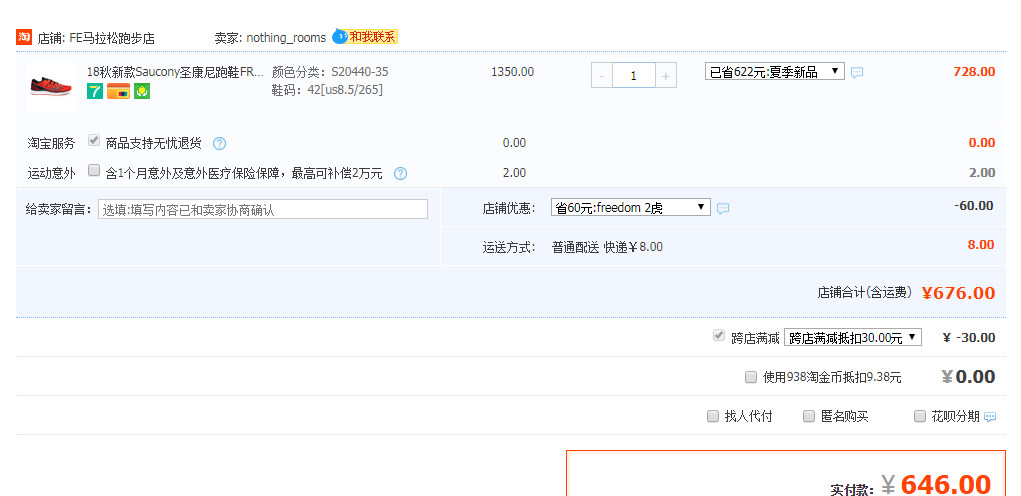Screen dimensions: 1021x496
Task: Click the orange Taobao shop icon
Action: [24, 37]
